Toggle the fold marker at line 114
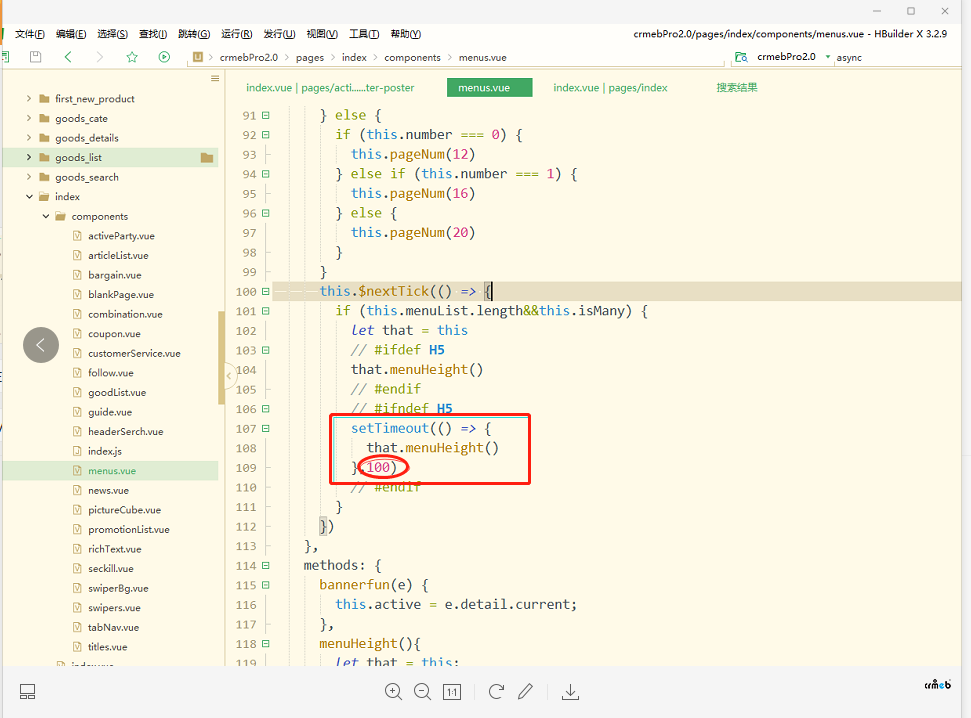 point(265,566)
